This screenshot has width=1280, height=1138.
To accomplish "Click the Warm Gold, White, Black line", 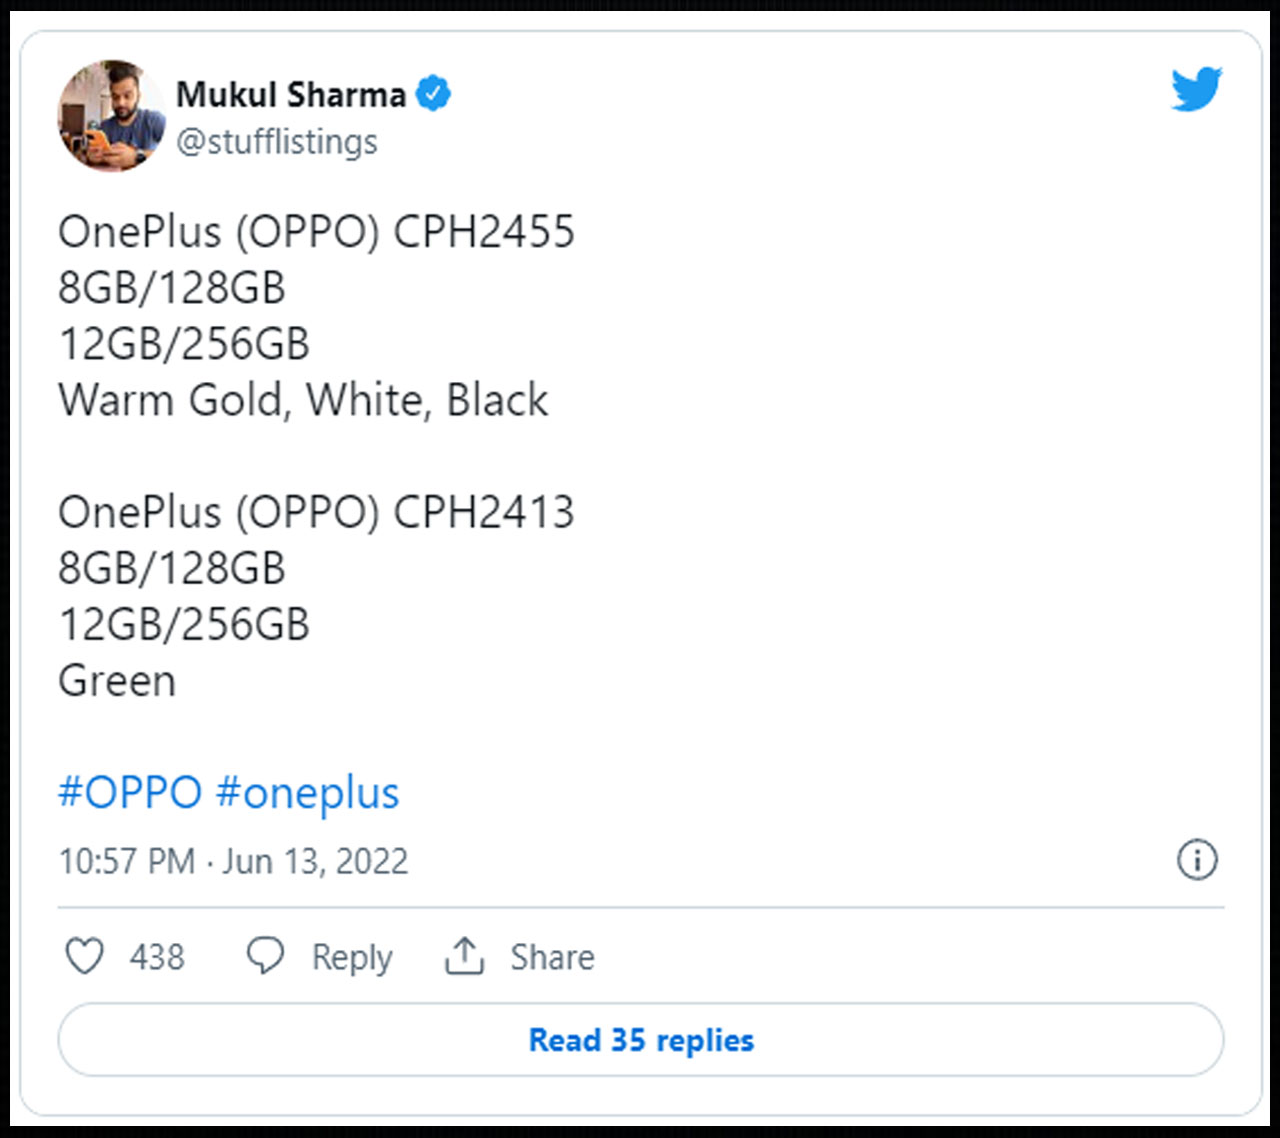I will [x=303, y=400].
